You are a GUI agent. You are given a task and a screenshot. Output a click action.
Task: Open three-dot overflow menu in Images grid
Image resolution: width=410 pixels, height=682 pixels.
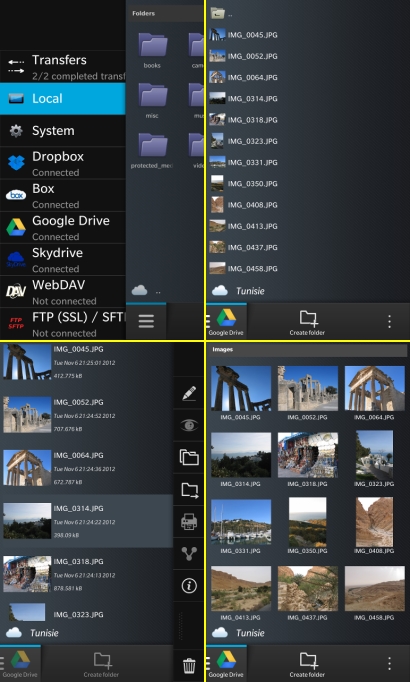(x=389, y=663)
